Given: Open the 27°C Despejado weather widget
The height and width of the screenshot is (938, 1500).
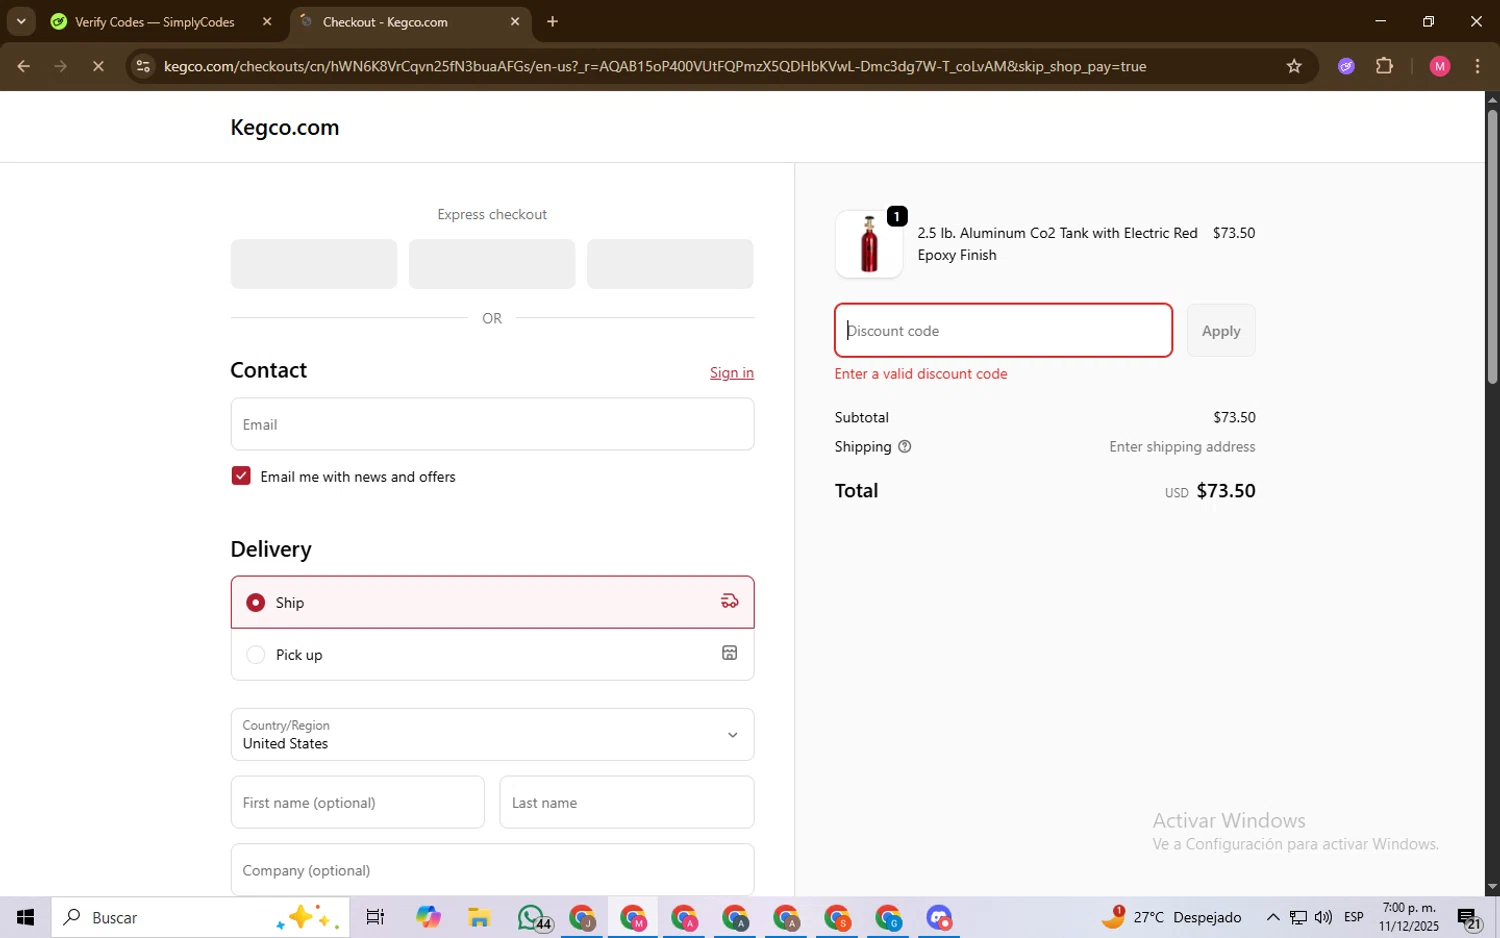Looking at the screenshot, I should click(1172, 917).
